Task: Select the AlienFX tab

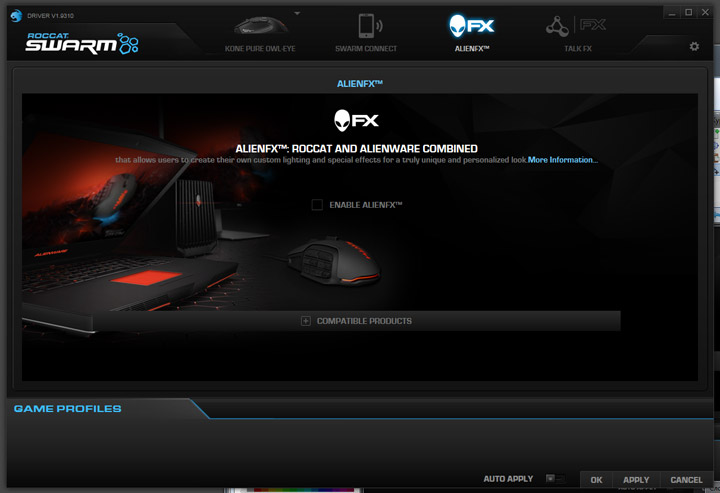Action: [x=472, y=33]
